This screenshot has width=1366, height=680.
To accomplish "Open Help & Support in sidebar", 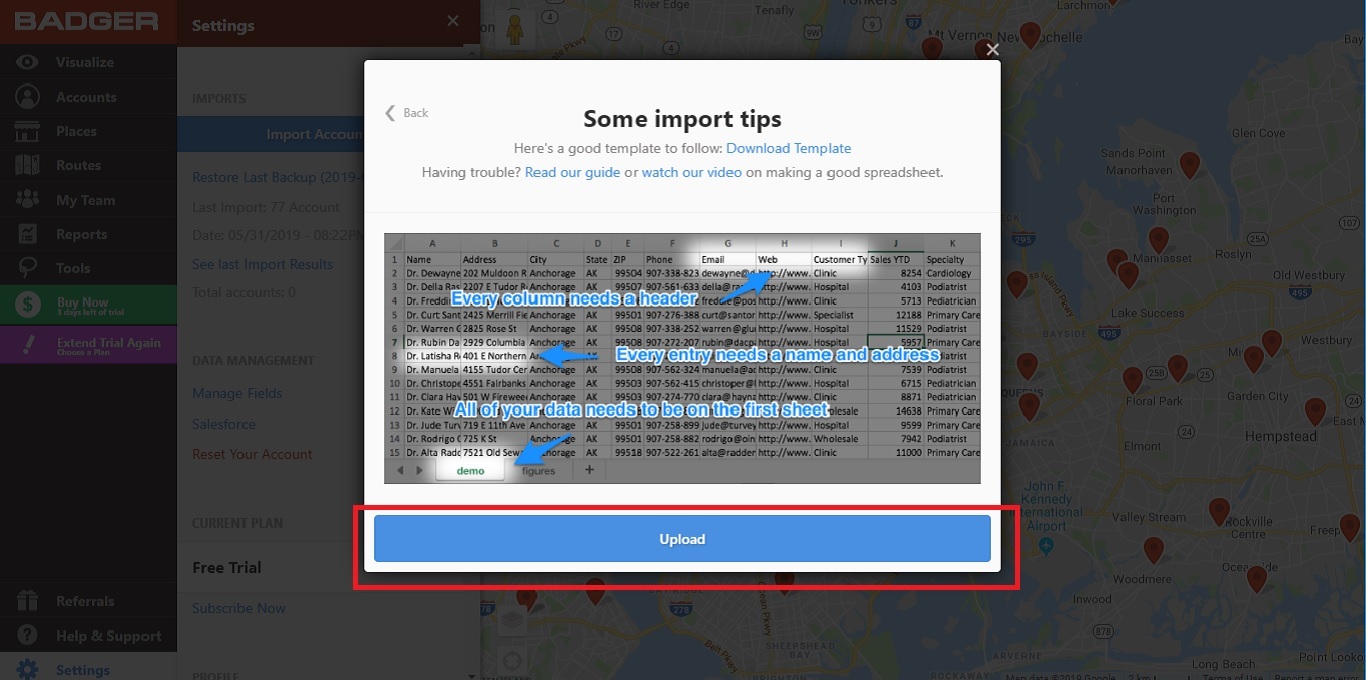I will (x=88, y=636).
